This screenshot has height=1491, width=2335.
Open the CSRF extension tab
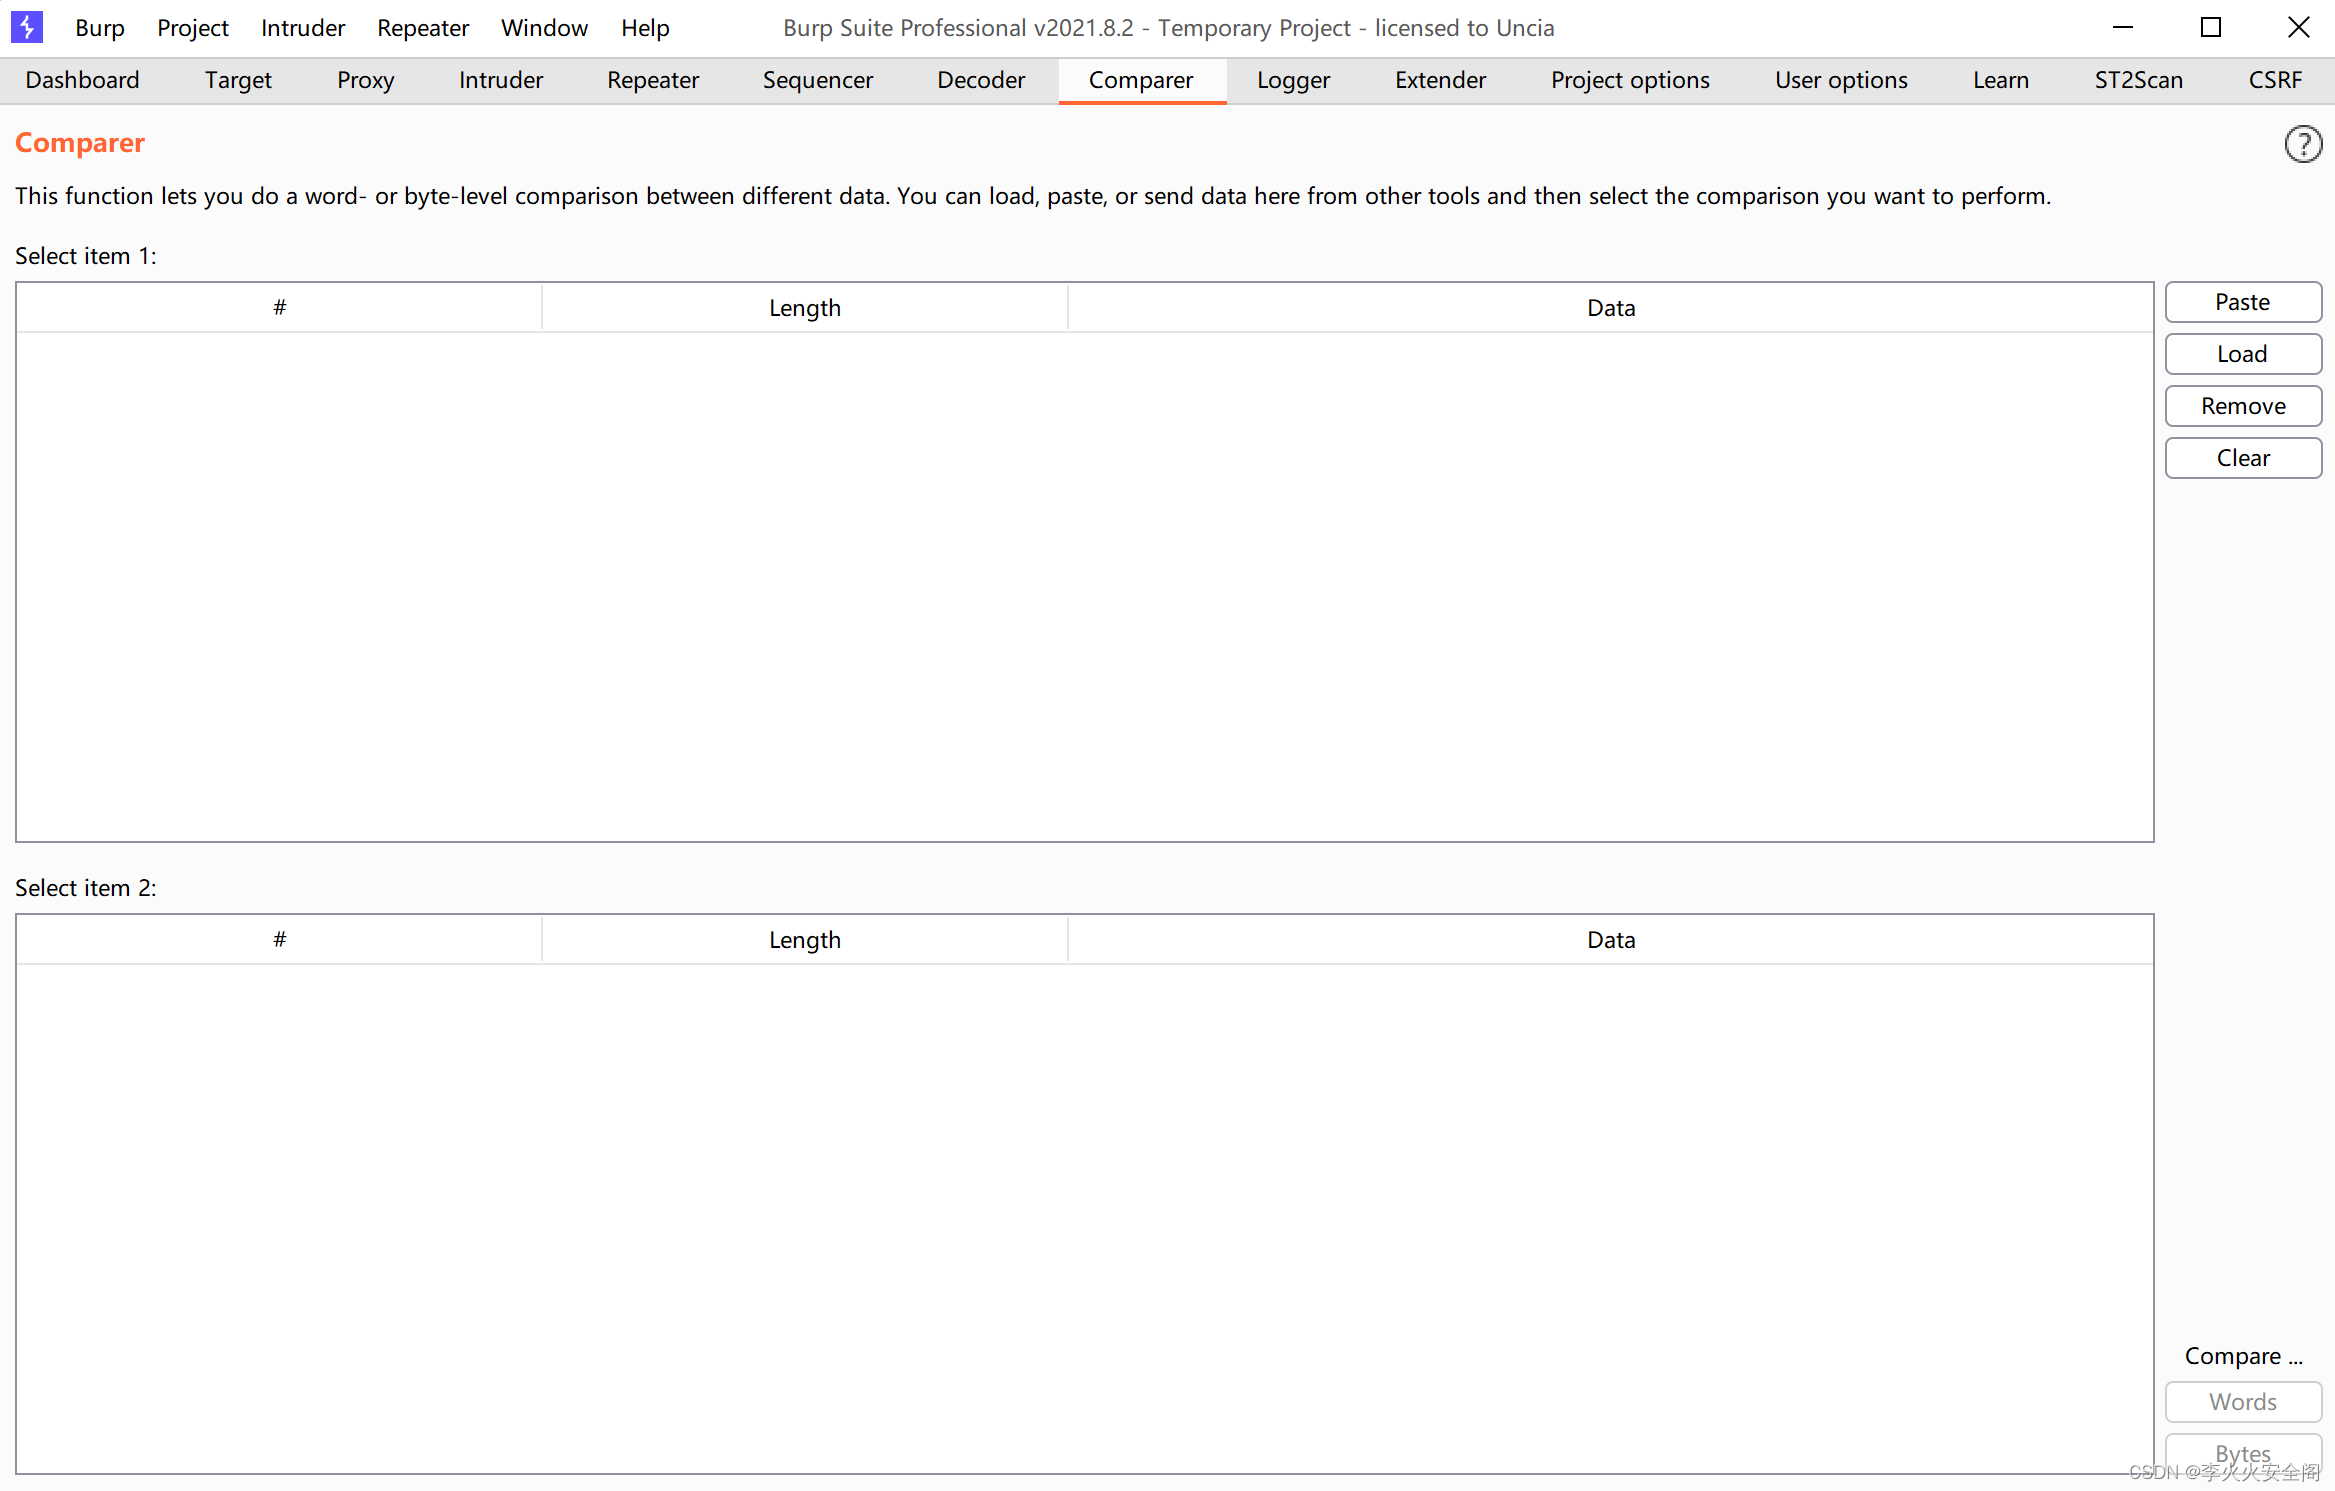pos(2275,80)
